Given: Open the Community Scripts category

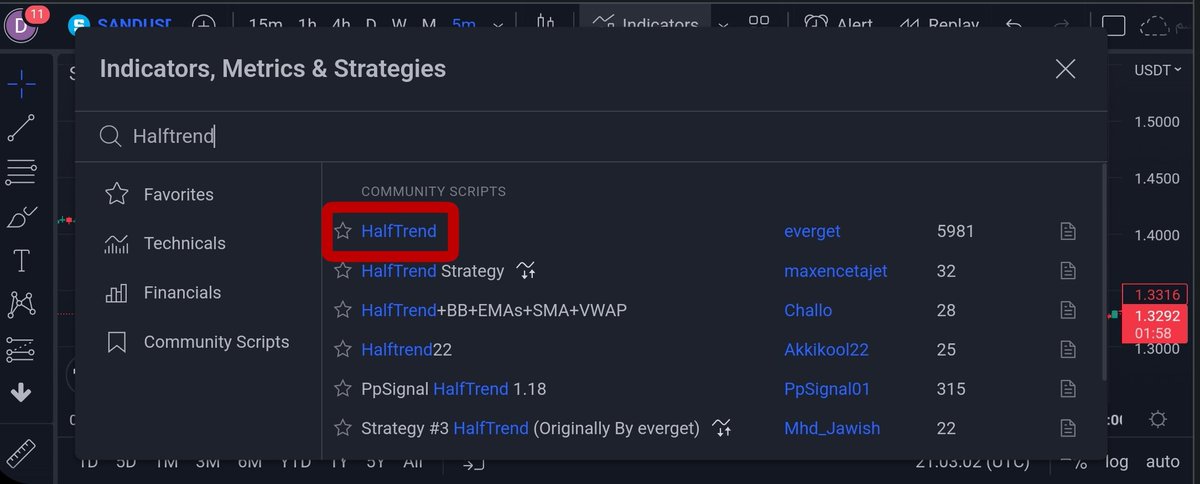Looking at the screenshot, I should (198, 342).
